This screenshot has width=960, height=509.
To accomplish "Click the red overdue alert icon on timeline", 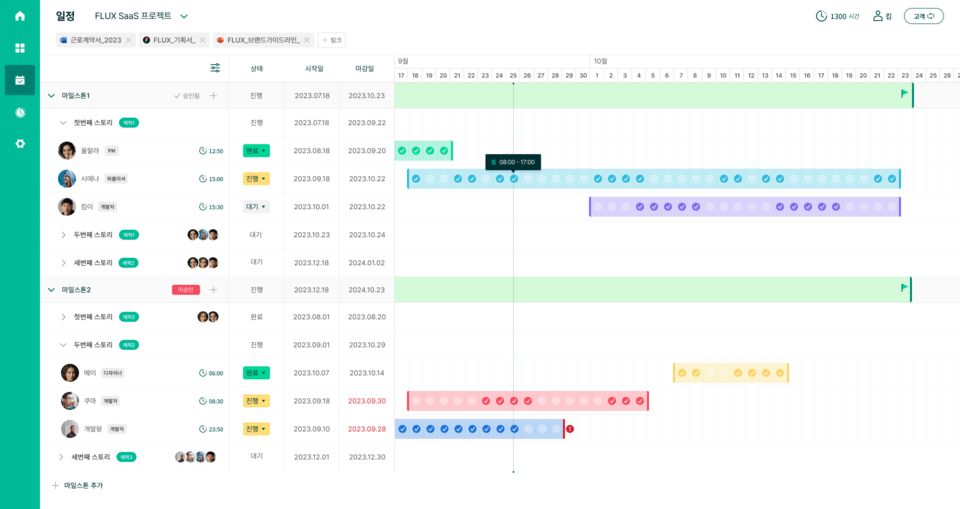I will (570, 429).
